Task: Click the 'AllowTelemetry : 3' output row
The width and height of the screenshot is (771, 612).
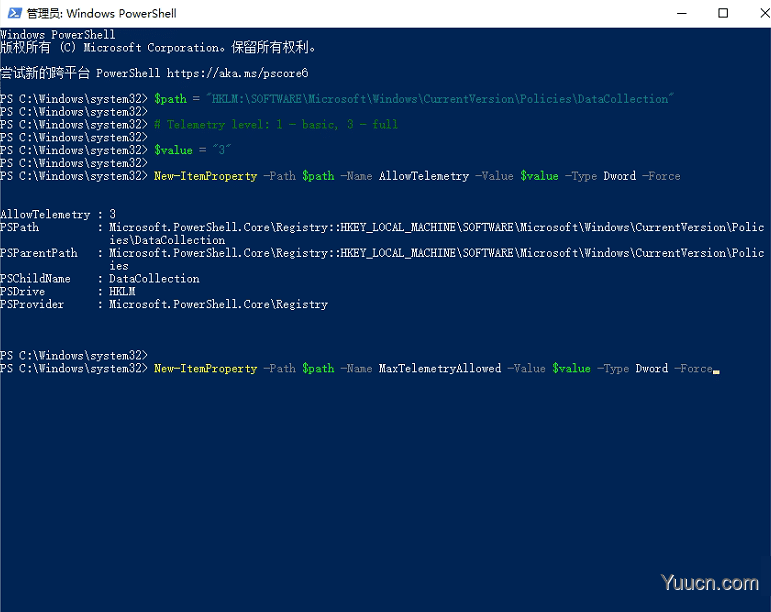Action: pos(58,214)
